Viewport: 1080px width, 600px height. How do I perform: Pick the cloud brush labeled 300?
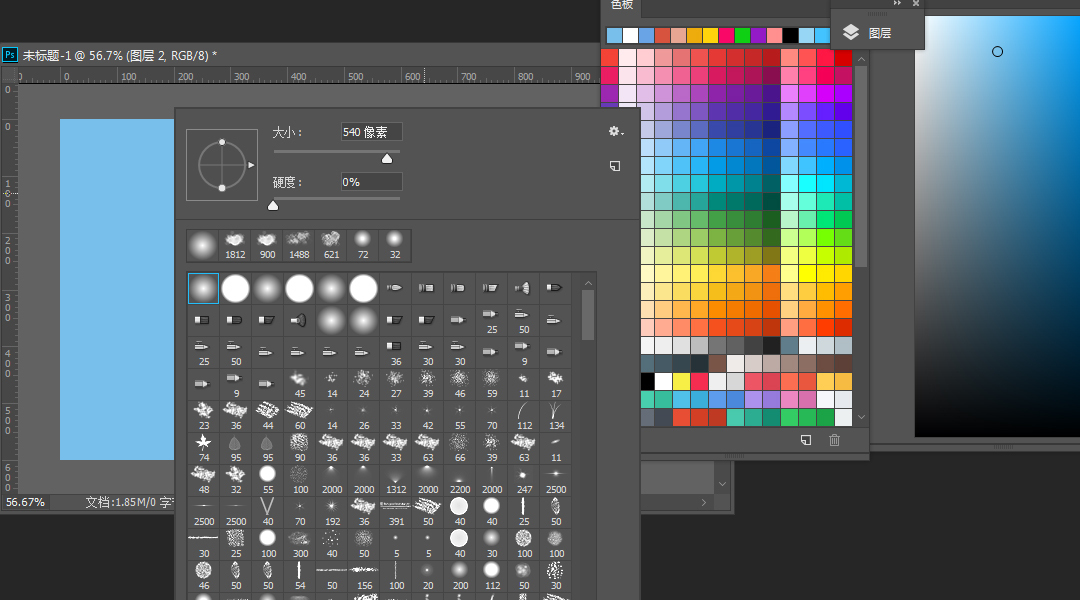[300, 544]
